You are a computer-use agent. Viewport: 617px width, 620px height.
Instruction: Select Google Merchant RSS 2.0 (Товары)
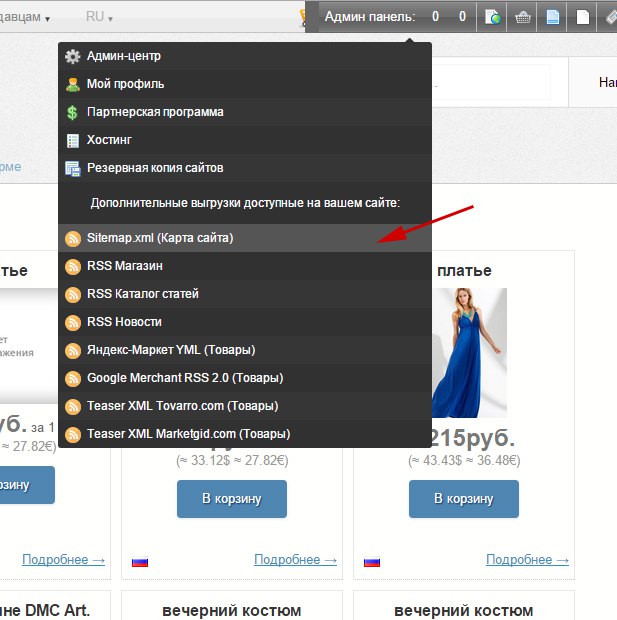[185, 378]
